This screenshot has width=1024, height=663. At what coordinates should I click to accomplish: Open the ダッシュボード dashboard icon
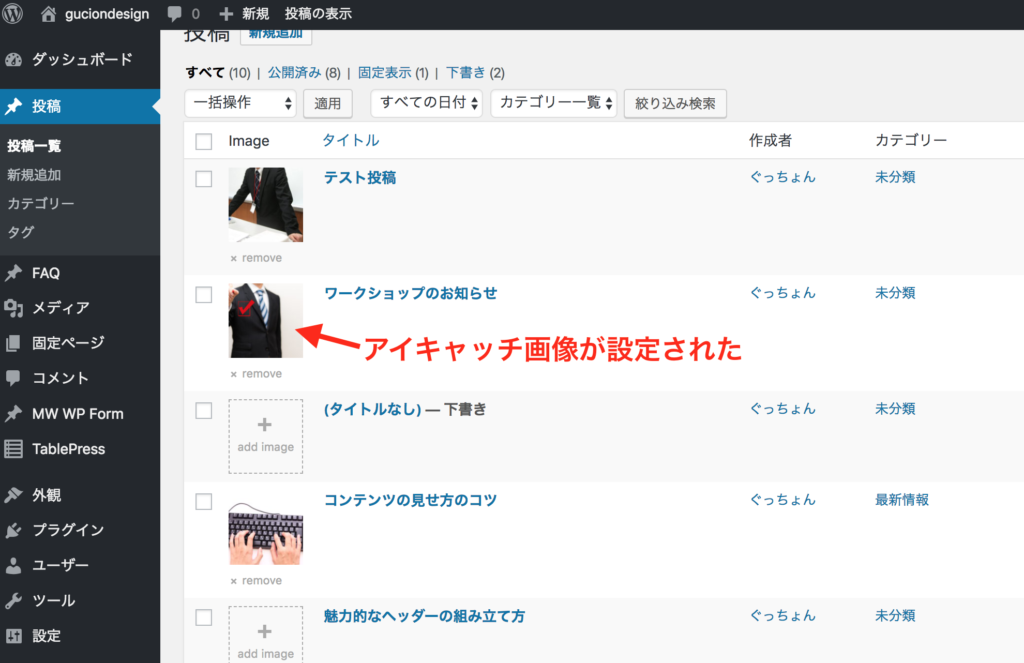pos(14,60)
